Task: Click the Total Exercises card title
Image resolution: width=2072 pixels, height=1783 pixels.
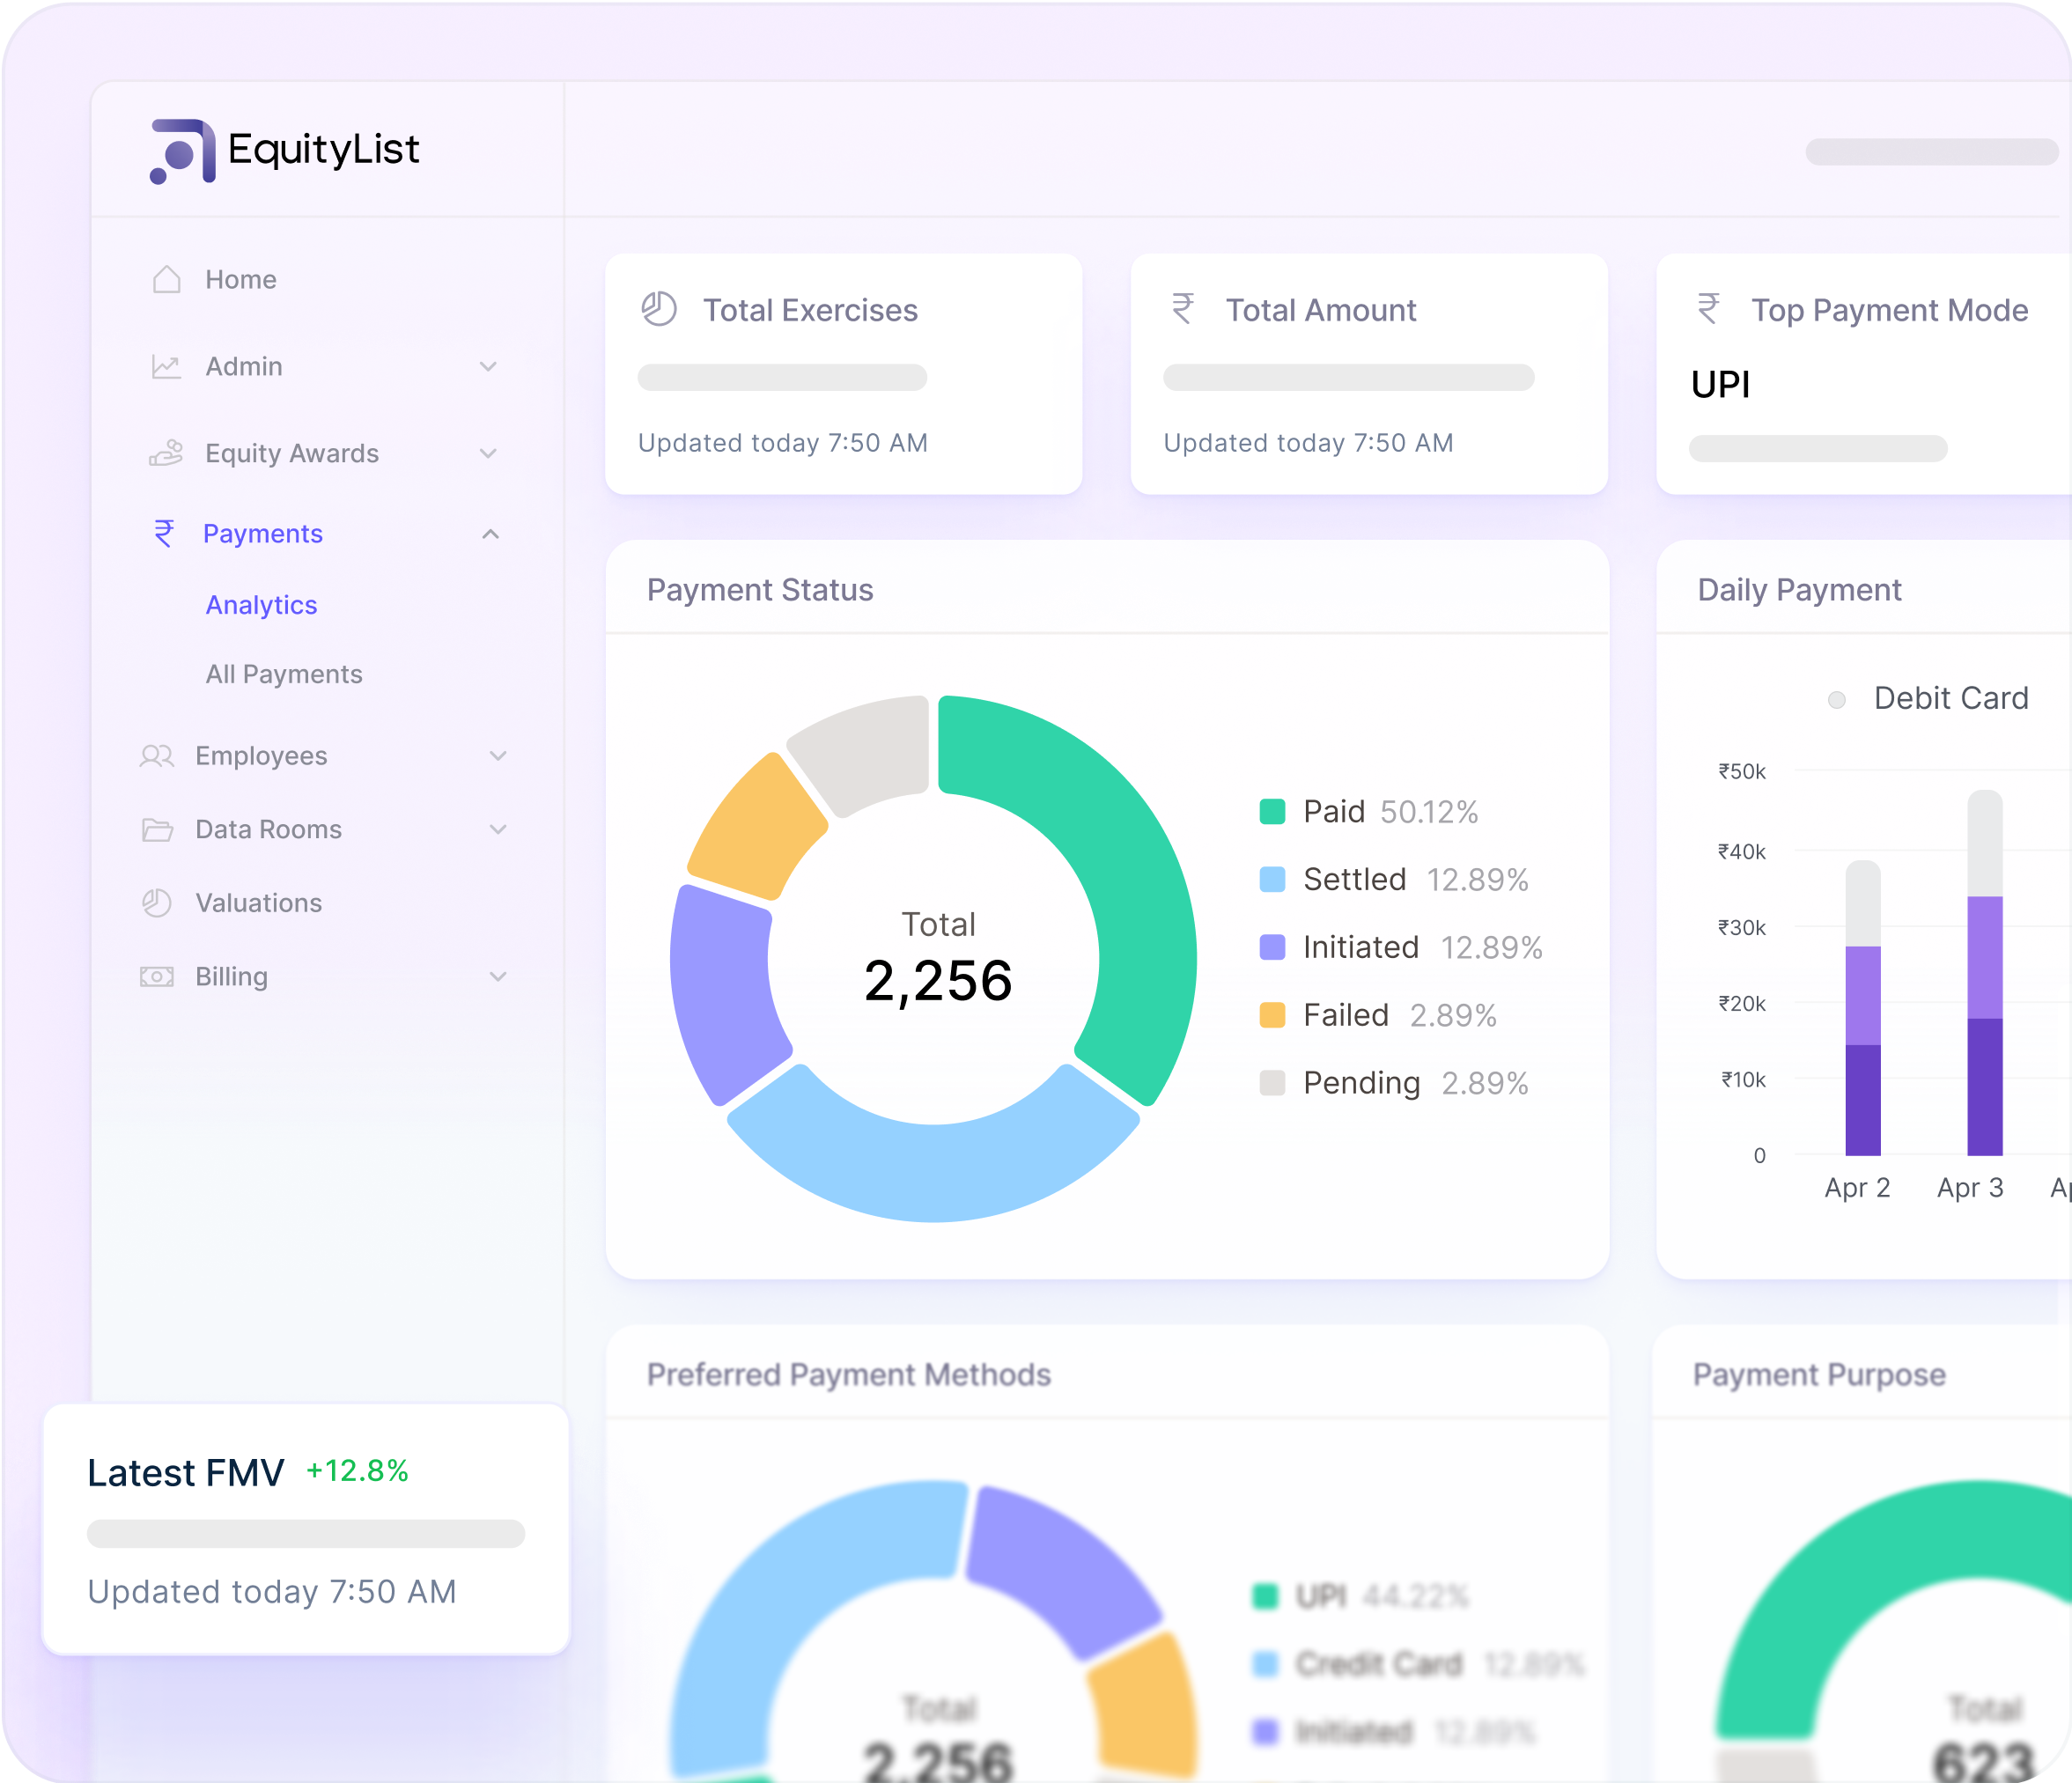Action: click(810, 310)
